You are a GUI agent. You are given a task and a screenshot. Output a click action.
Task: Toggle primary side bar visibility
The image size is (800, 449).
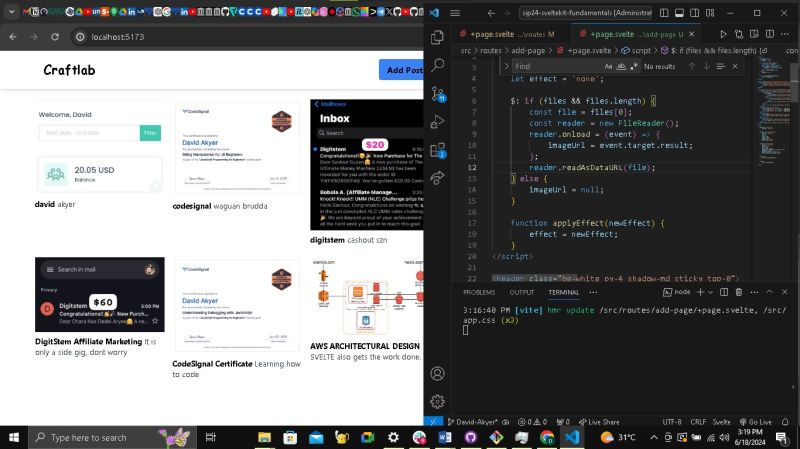[x=664, y=13]
